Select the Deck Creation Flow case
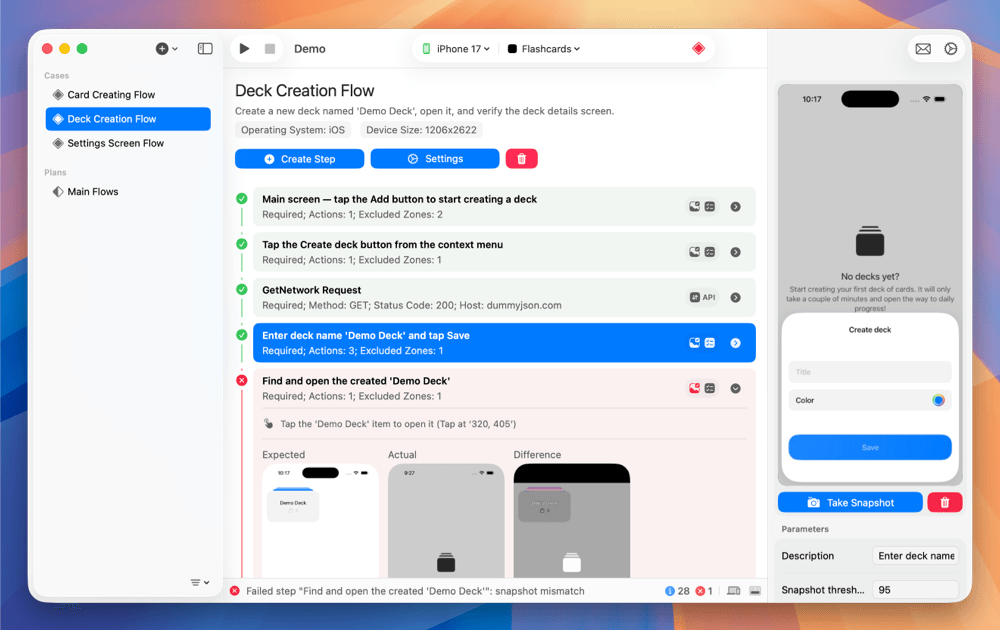Viewport: 1000px width, 630px height. pos(128,119)
